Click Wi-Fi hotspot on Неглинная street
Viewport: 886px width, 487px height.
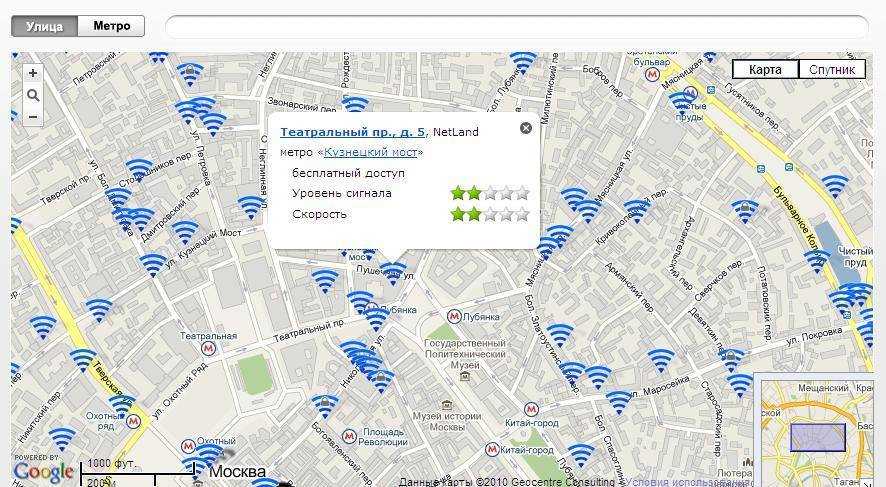click(251, 207)
